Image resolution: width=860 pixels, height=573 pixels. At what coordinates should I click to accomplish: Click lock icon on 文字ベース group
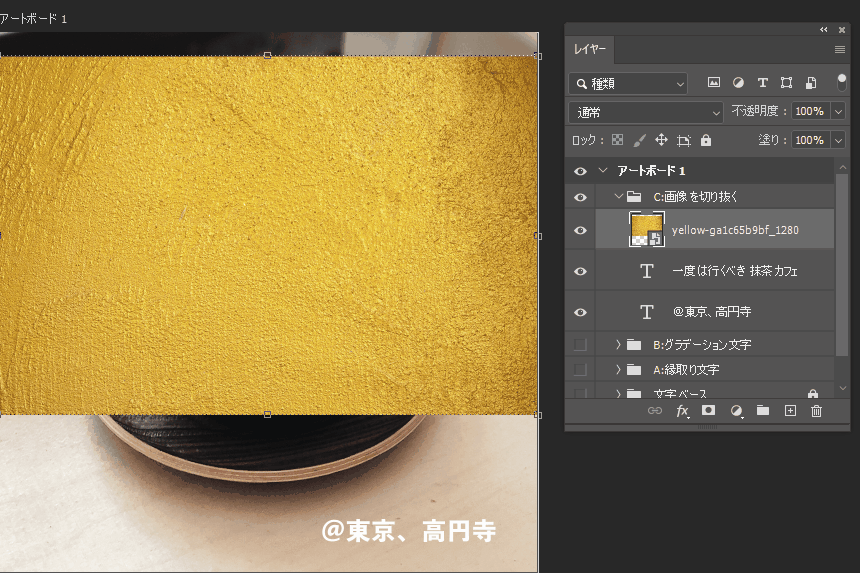813,393
